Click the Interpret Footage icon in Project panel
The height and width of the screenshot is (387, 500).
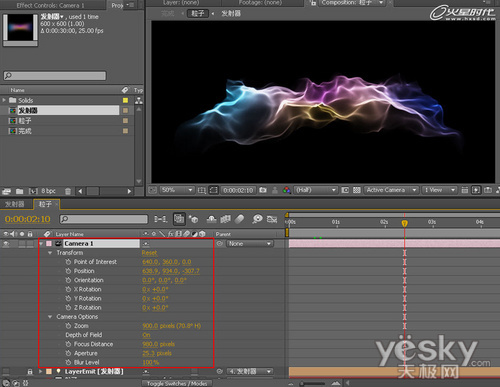(6, 191)
